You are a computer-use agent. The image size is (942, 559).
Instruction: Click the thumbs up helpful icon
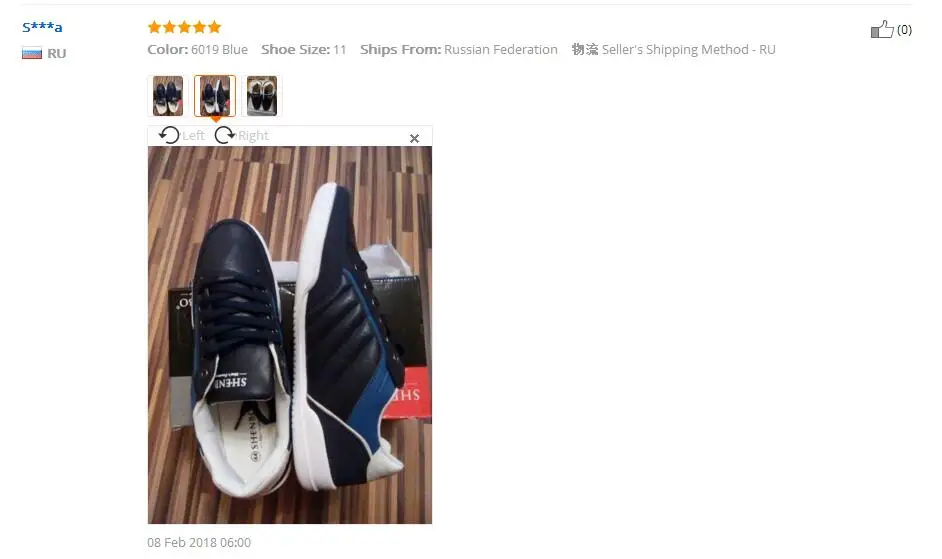[882, 29]
